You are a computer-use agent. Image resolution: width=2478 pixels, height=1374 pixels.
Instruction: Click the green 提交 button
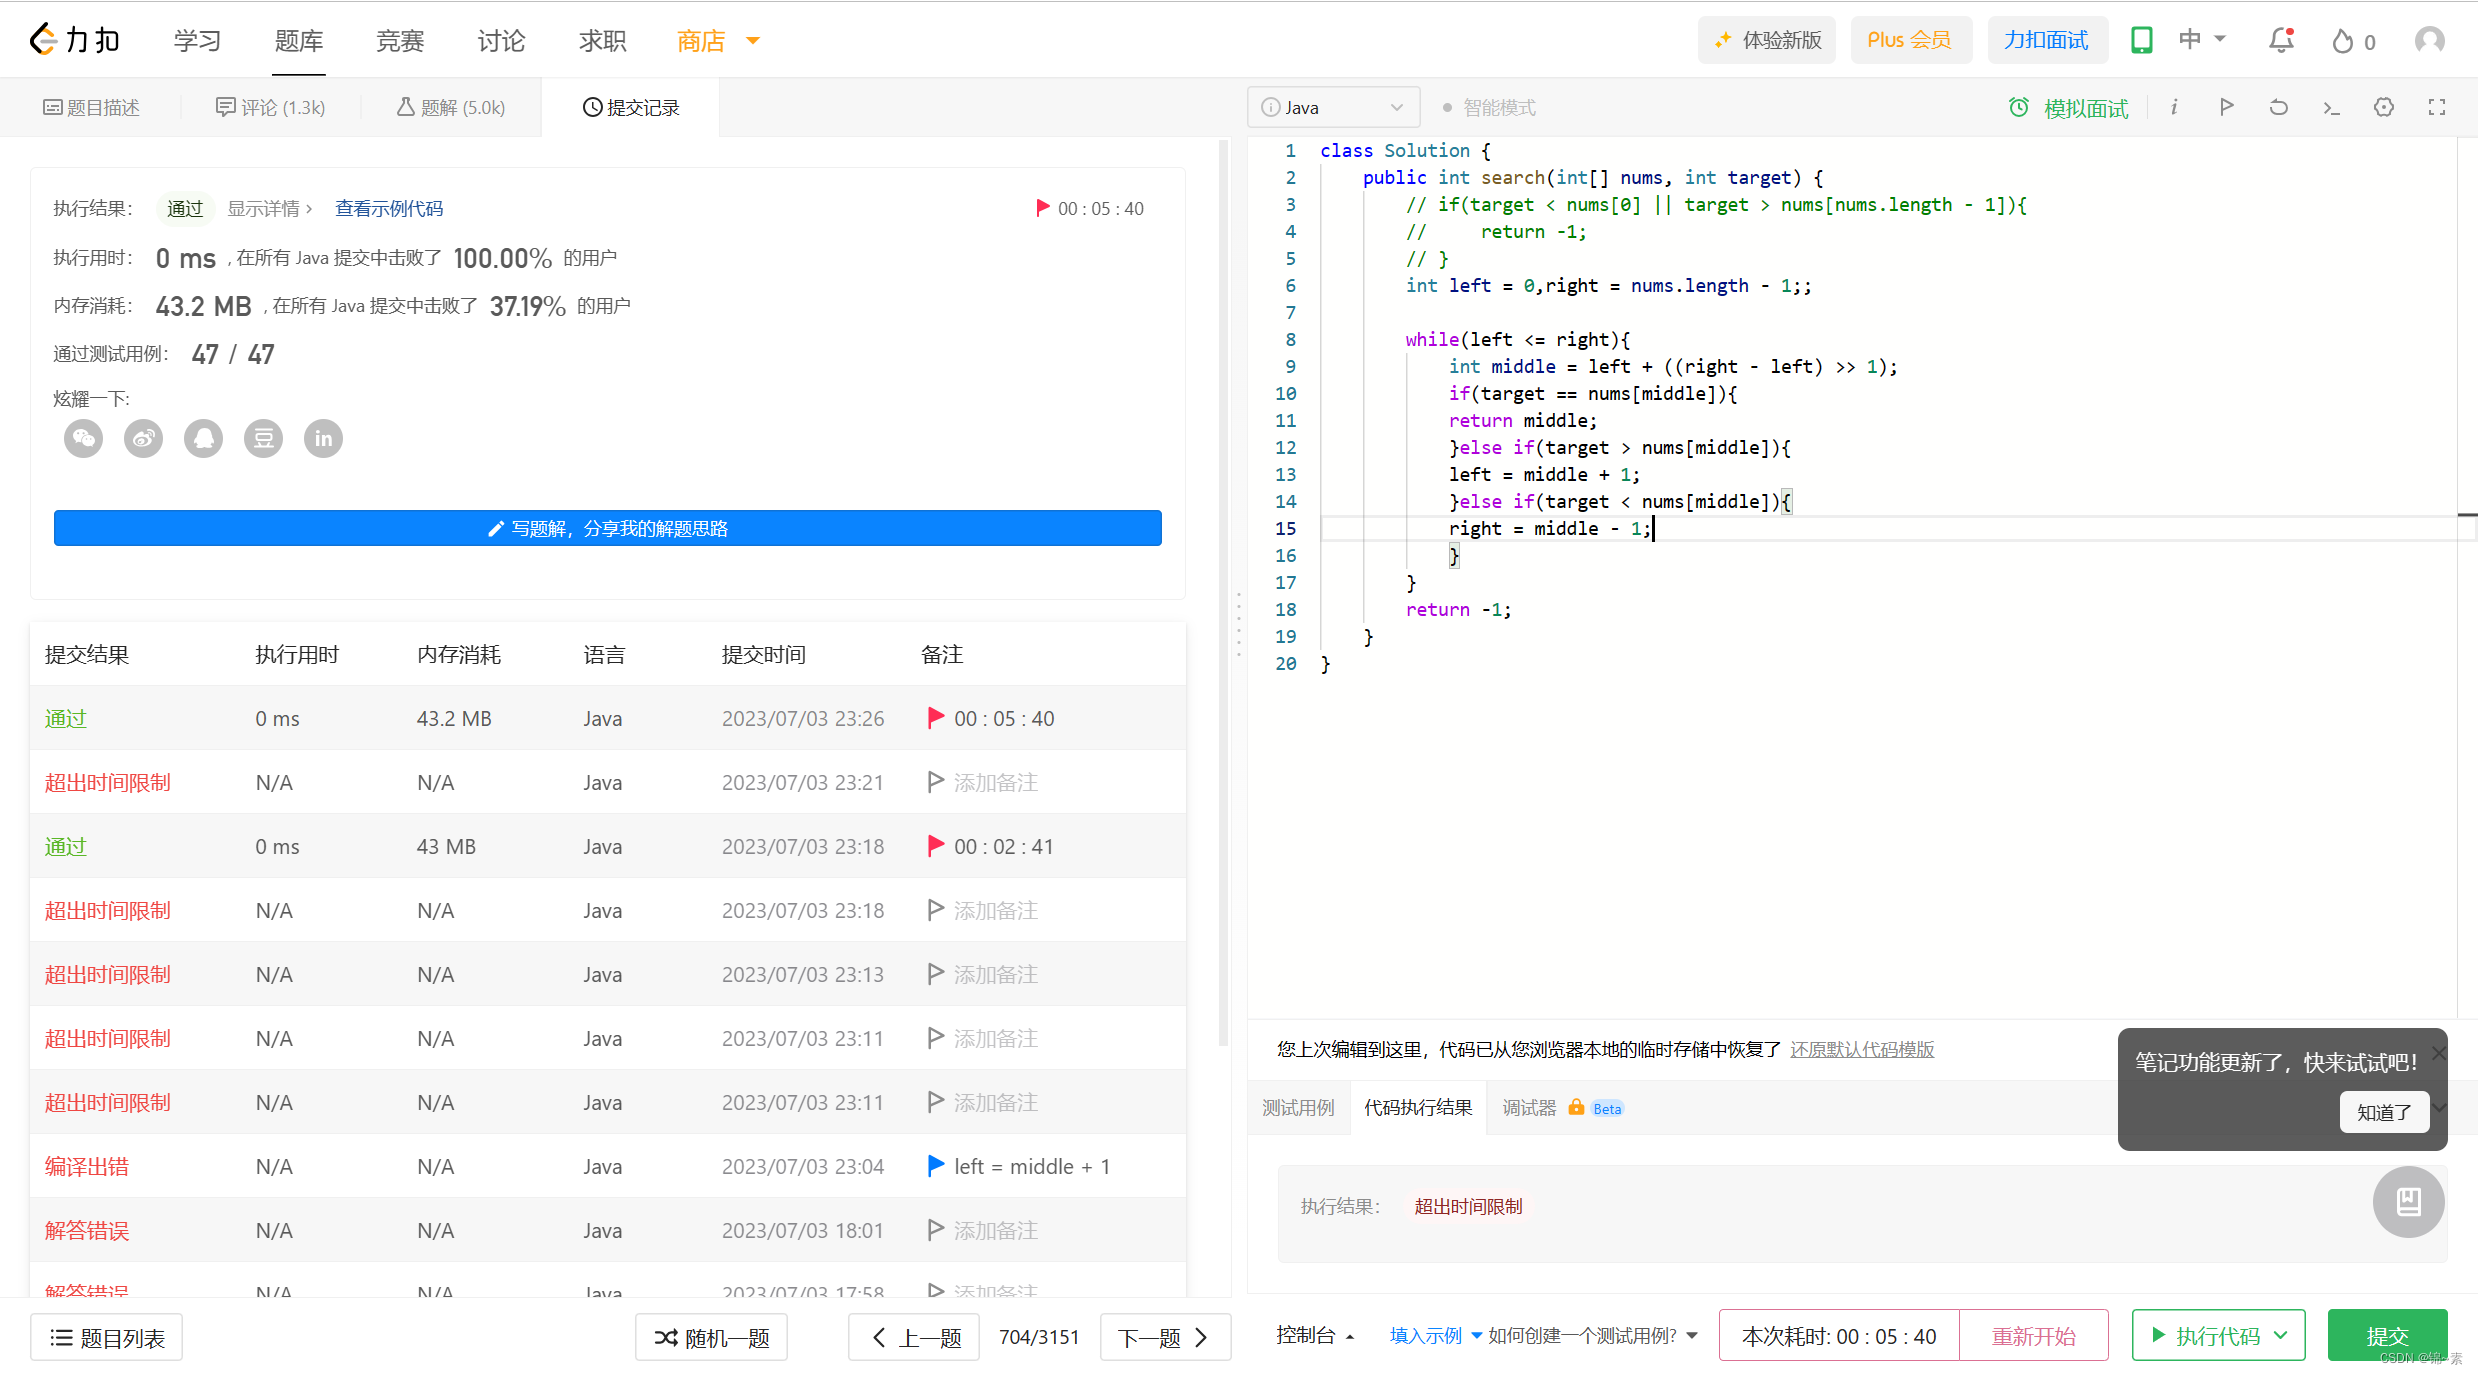point(2386,1335)
